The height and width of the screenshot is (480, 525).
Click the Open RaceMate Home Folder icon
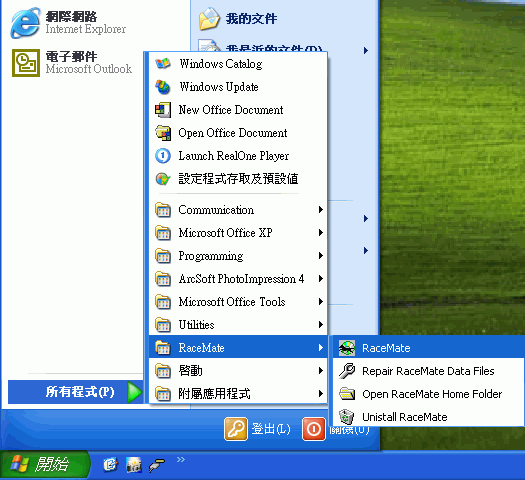pyautogui.click(x=347, y=394)
